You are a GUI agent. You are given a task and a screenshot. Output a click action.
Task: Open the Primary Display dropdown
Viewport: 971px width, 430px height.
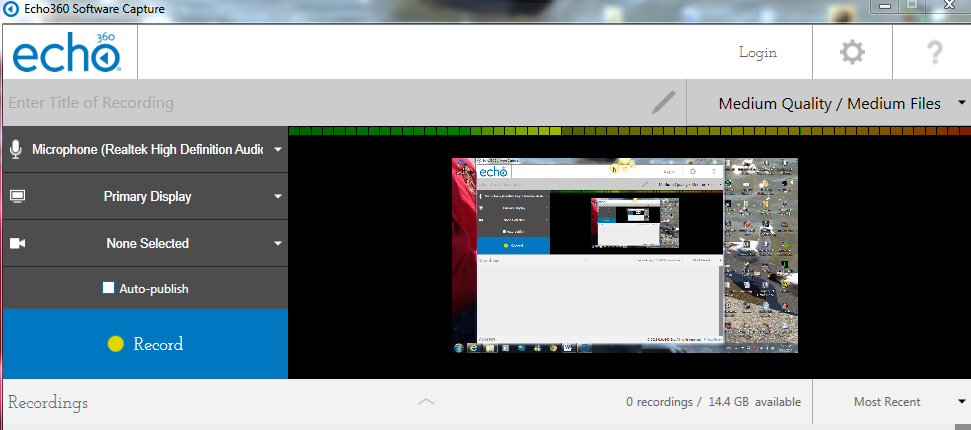pos(146,196)
